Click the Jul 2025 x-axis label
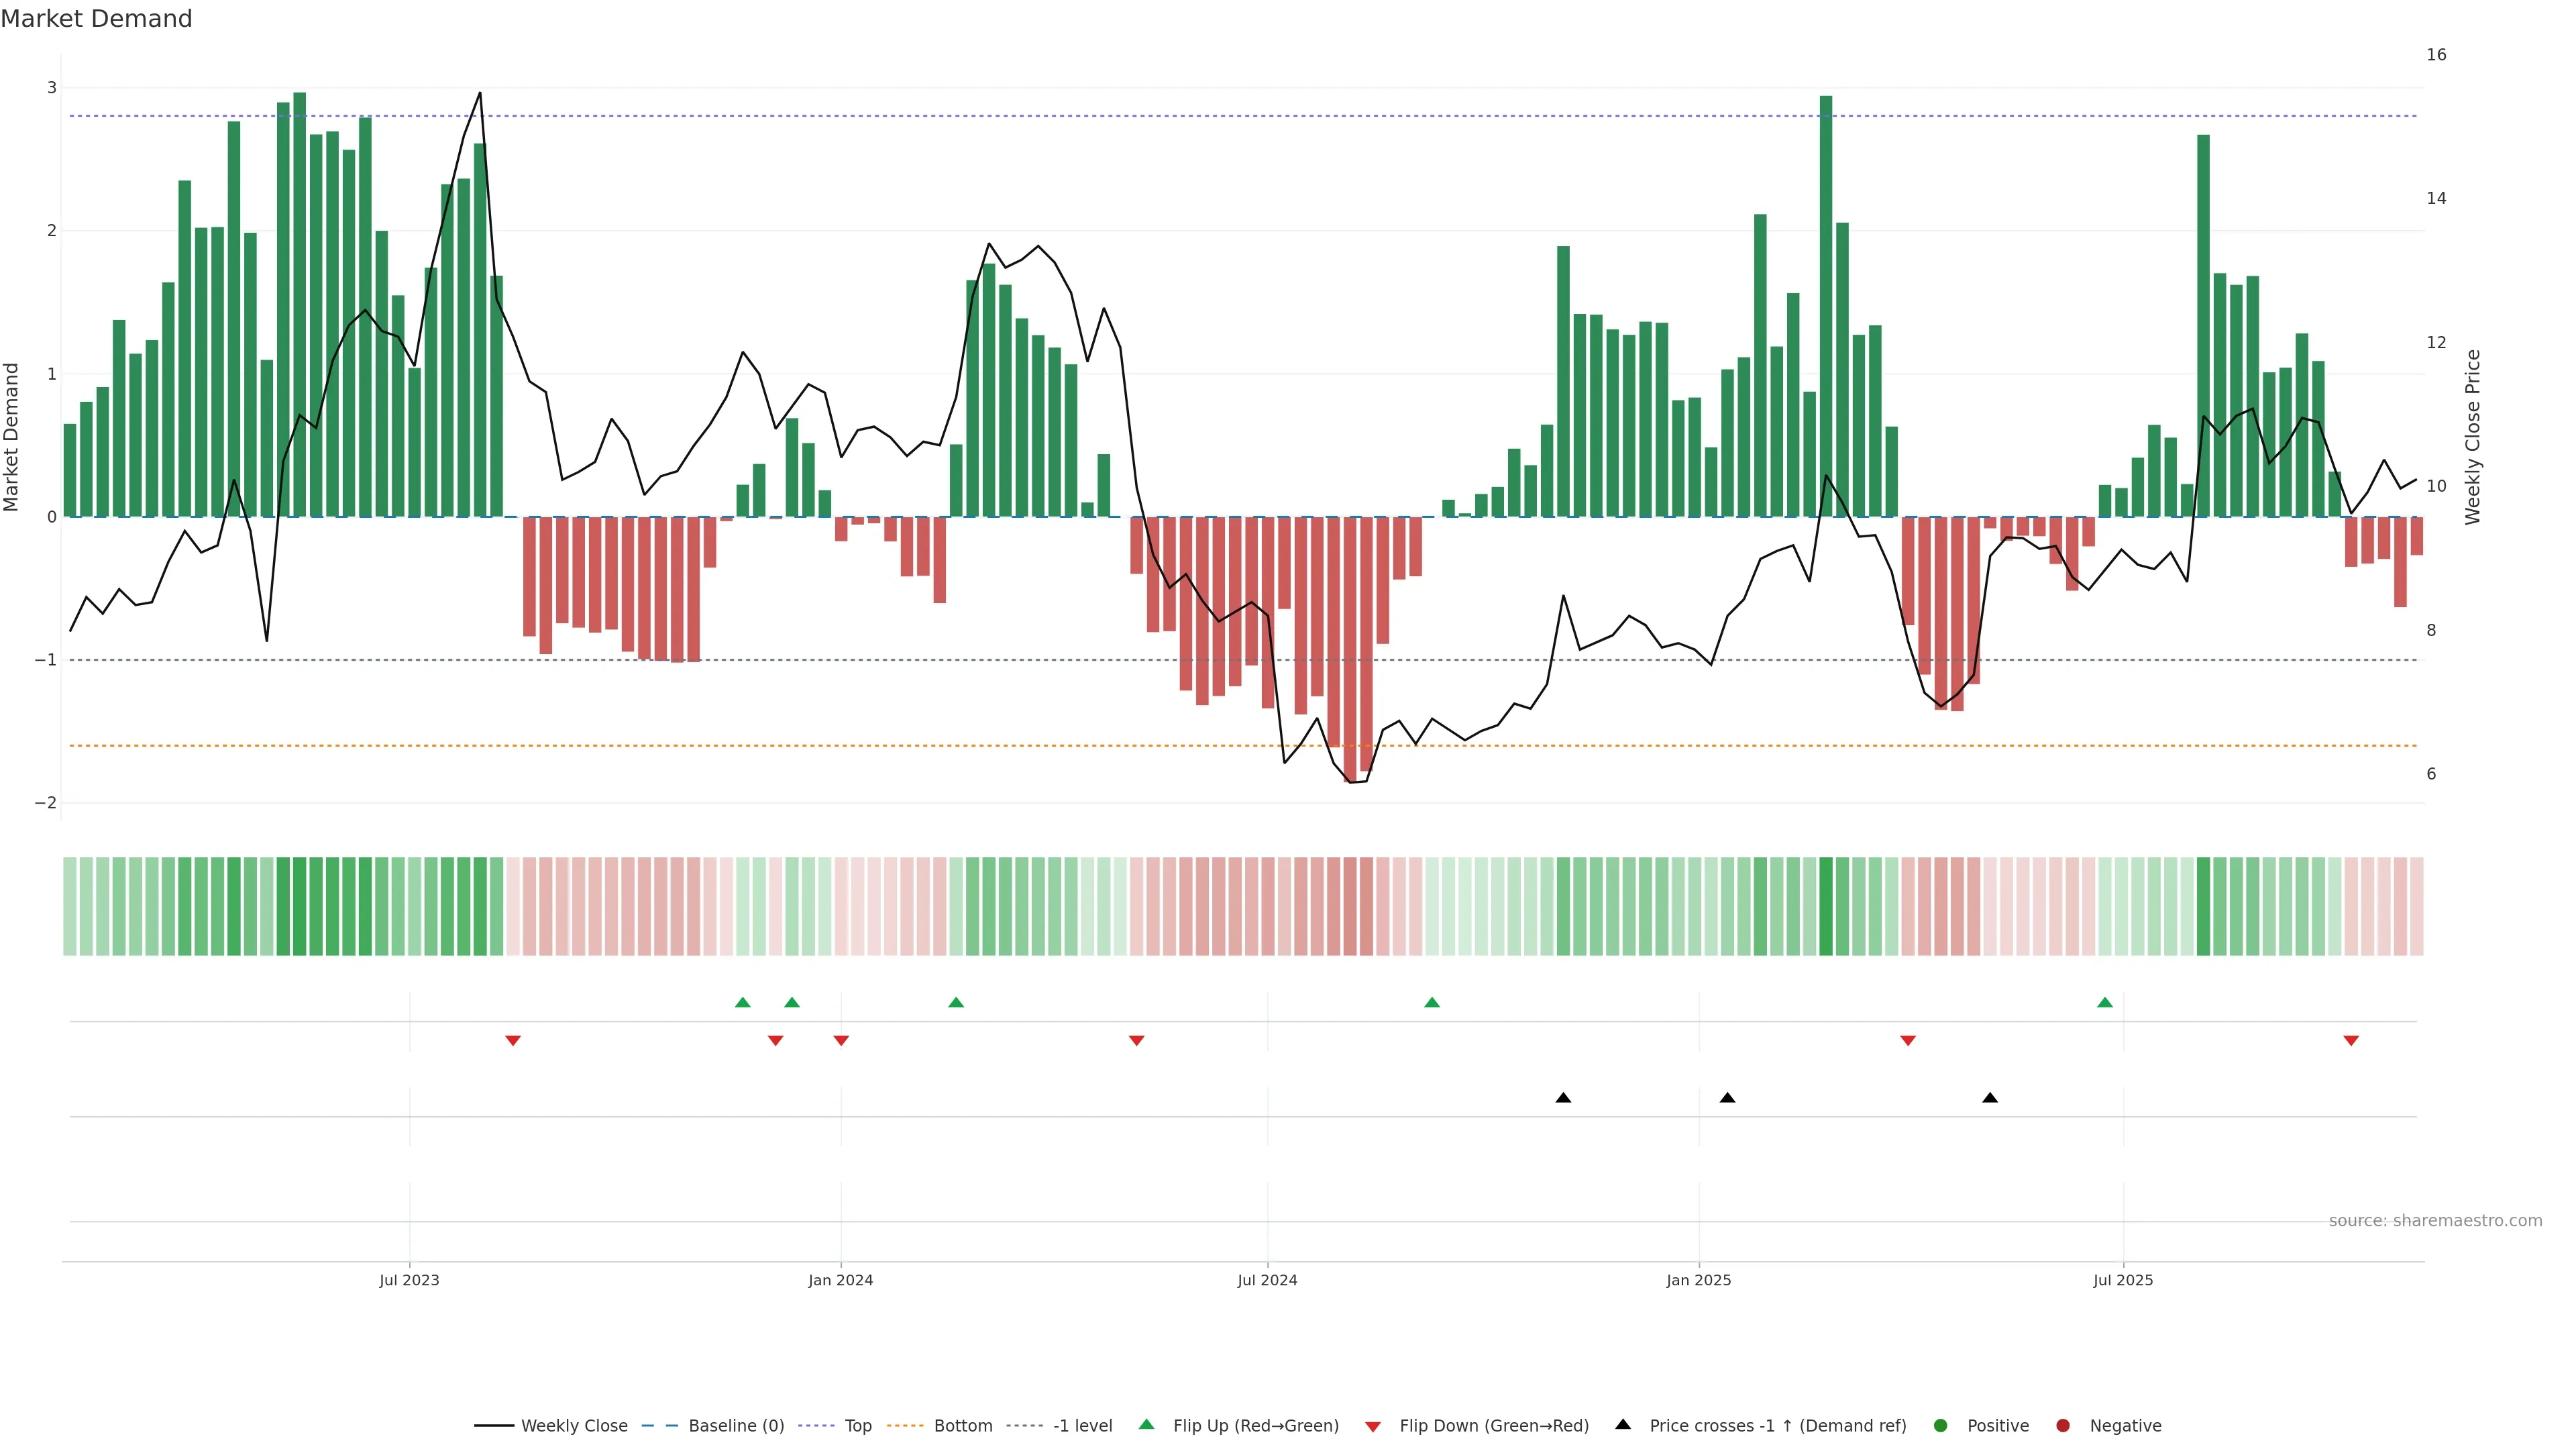The height and width of the screenshot is (1449, 2576). coord(2123,1280)
